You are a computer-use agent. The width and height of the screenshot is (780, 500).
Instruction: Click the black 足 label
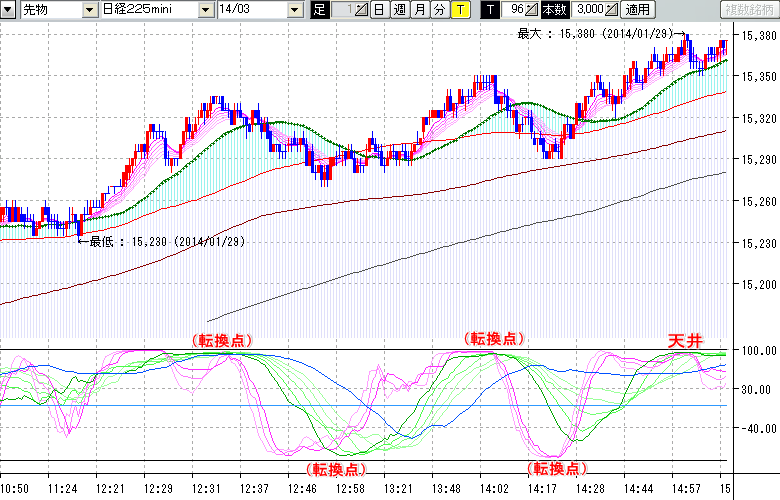320,10
